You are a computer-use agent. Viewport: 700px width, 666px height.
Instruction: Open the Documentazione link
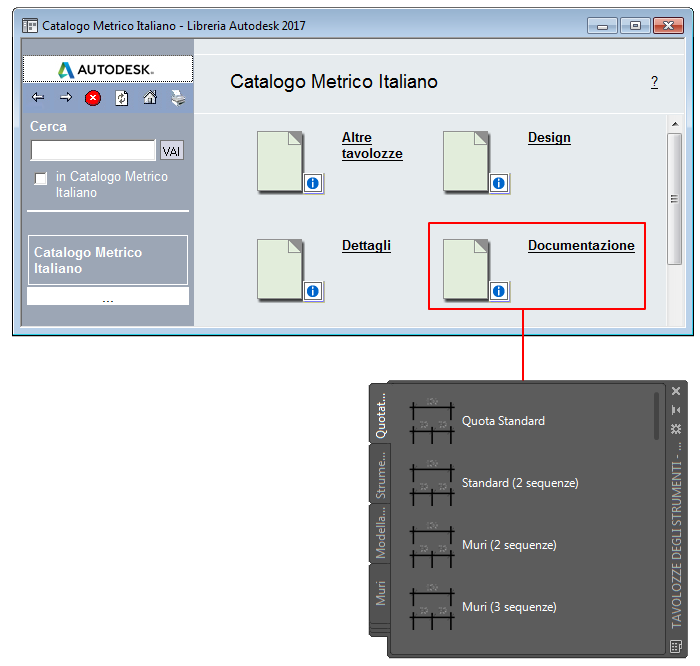581,246
